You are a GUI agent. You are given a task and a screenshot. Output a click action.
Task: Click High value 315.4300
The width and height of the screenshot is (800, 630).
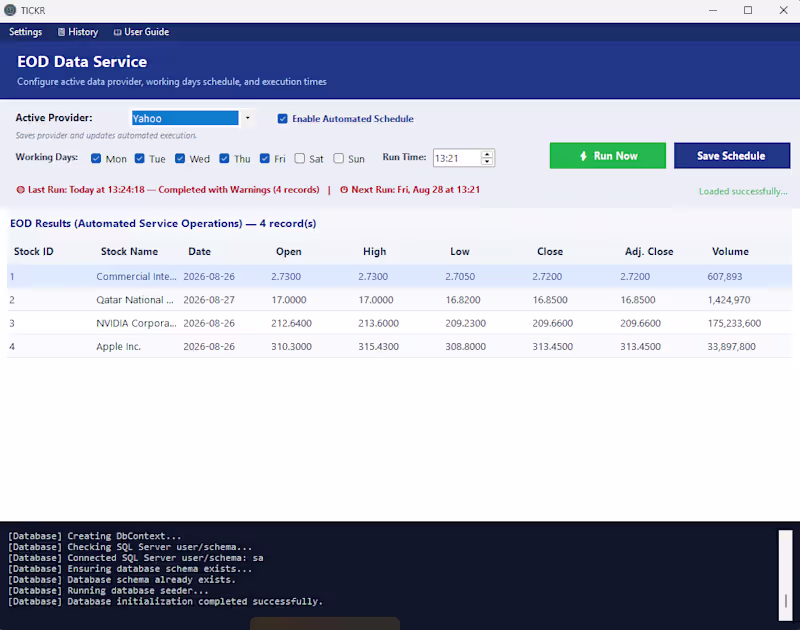[379, 347]
